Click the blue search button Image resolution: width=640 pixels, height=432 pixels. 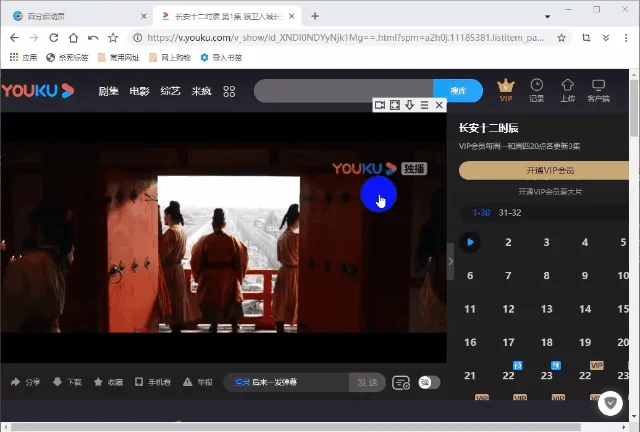(x=458, y=91)
